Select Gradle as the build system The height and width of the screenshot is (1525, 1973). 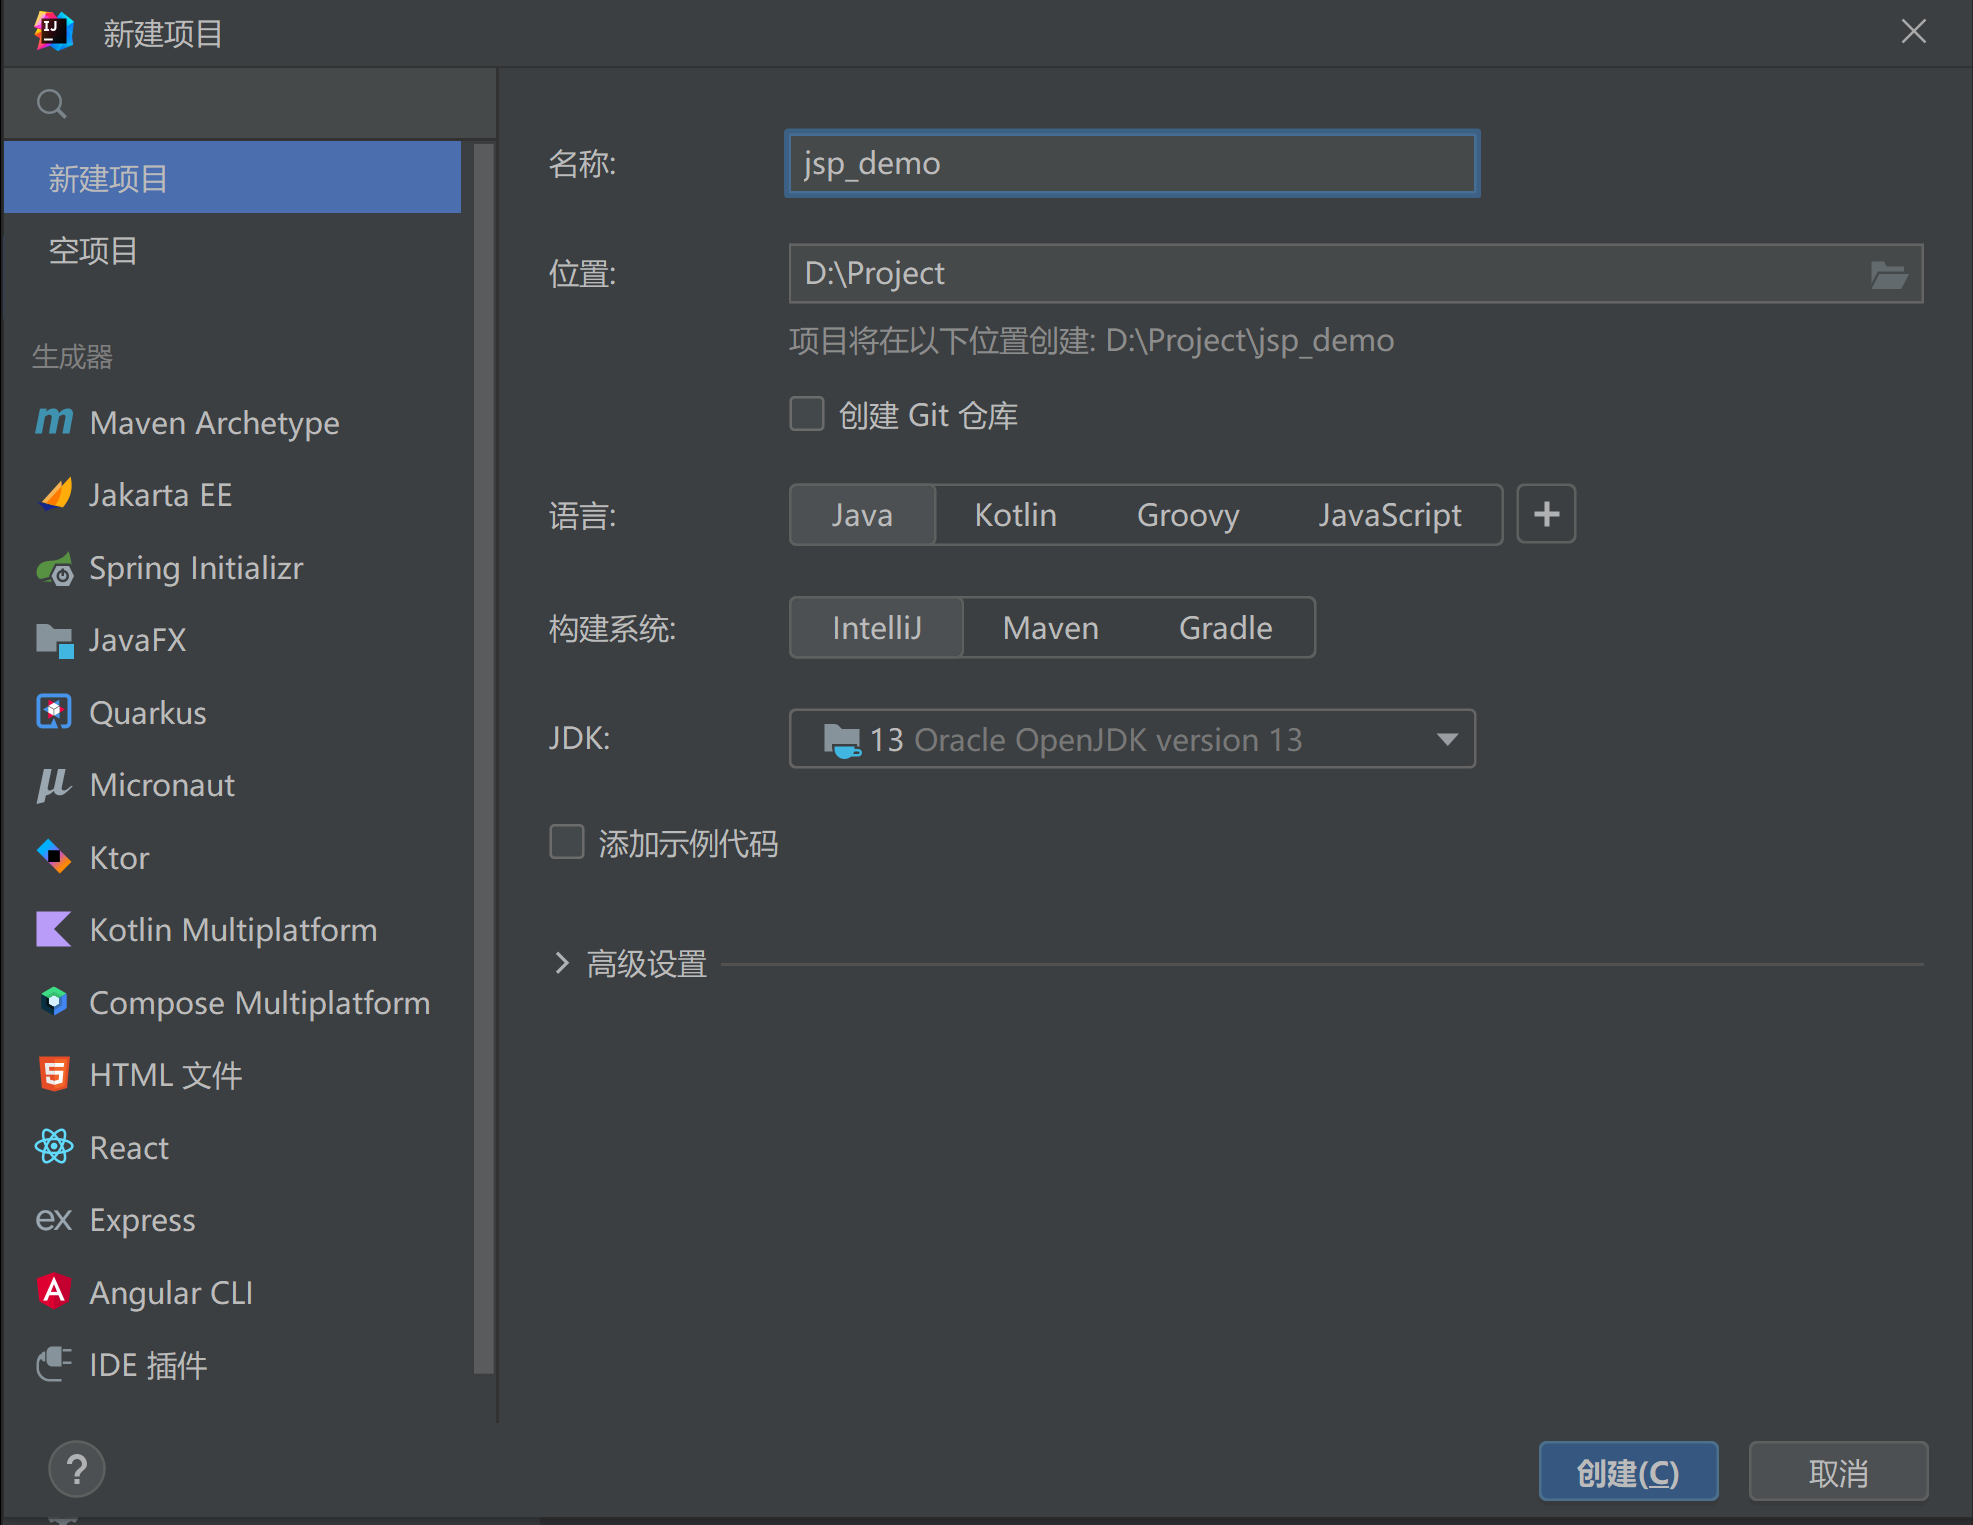tap(1225, 627)
